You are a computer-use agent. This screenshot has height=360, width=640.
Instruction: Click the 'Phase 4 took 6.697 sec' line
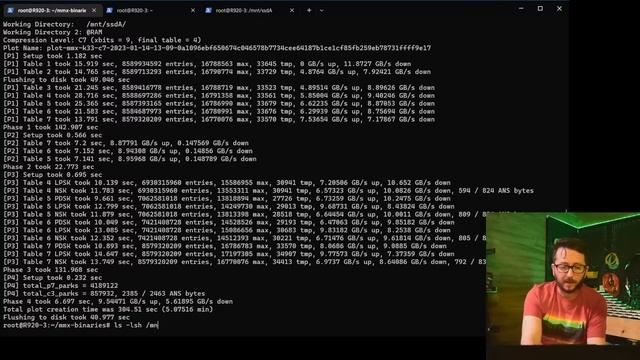[118, 302]
